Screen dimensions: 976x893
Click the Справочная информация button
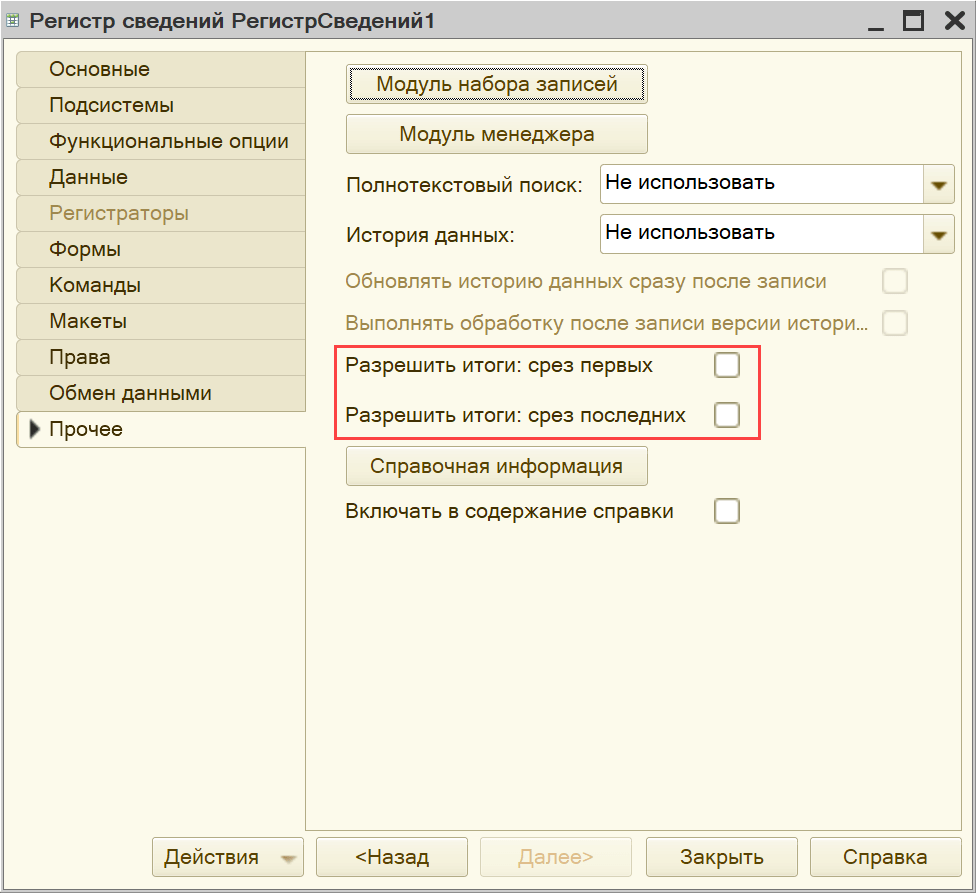pos(496,466)
